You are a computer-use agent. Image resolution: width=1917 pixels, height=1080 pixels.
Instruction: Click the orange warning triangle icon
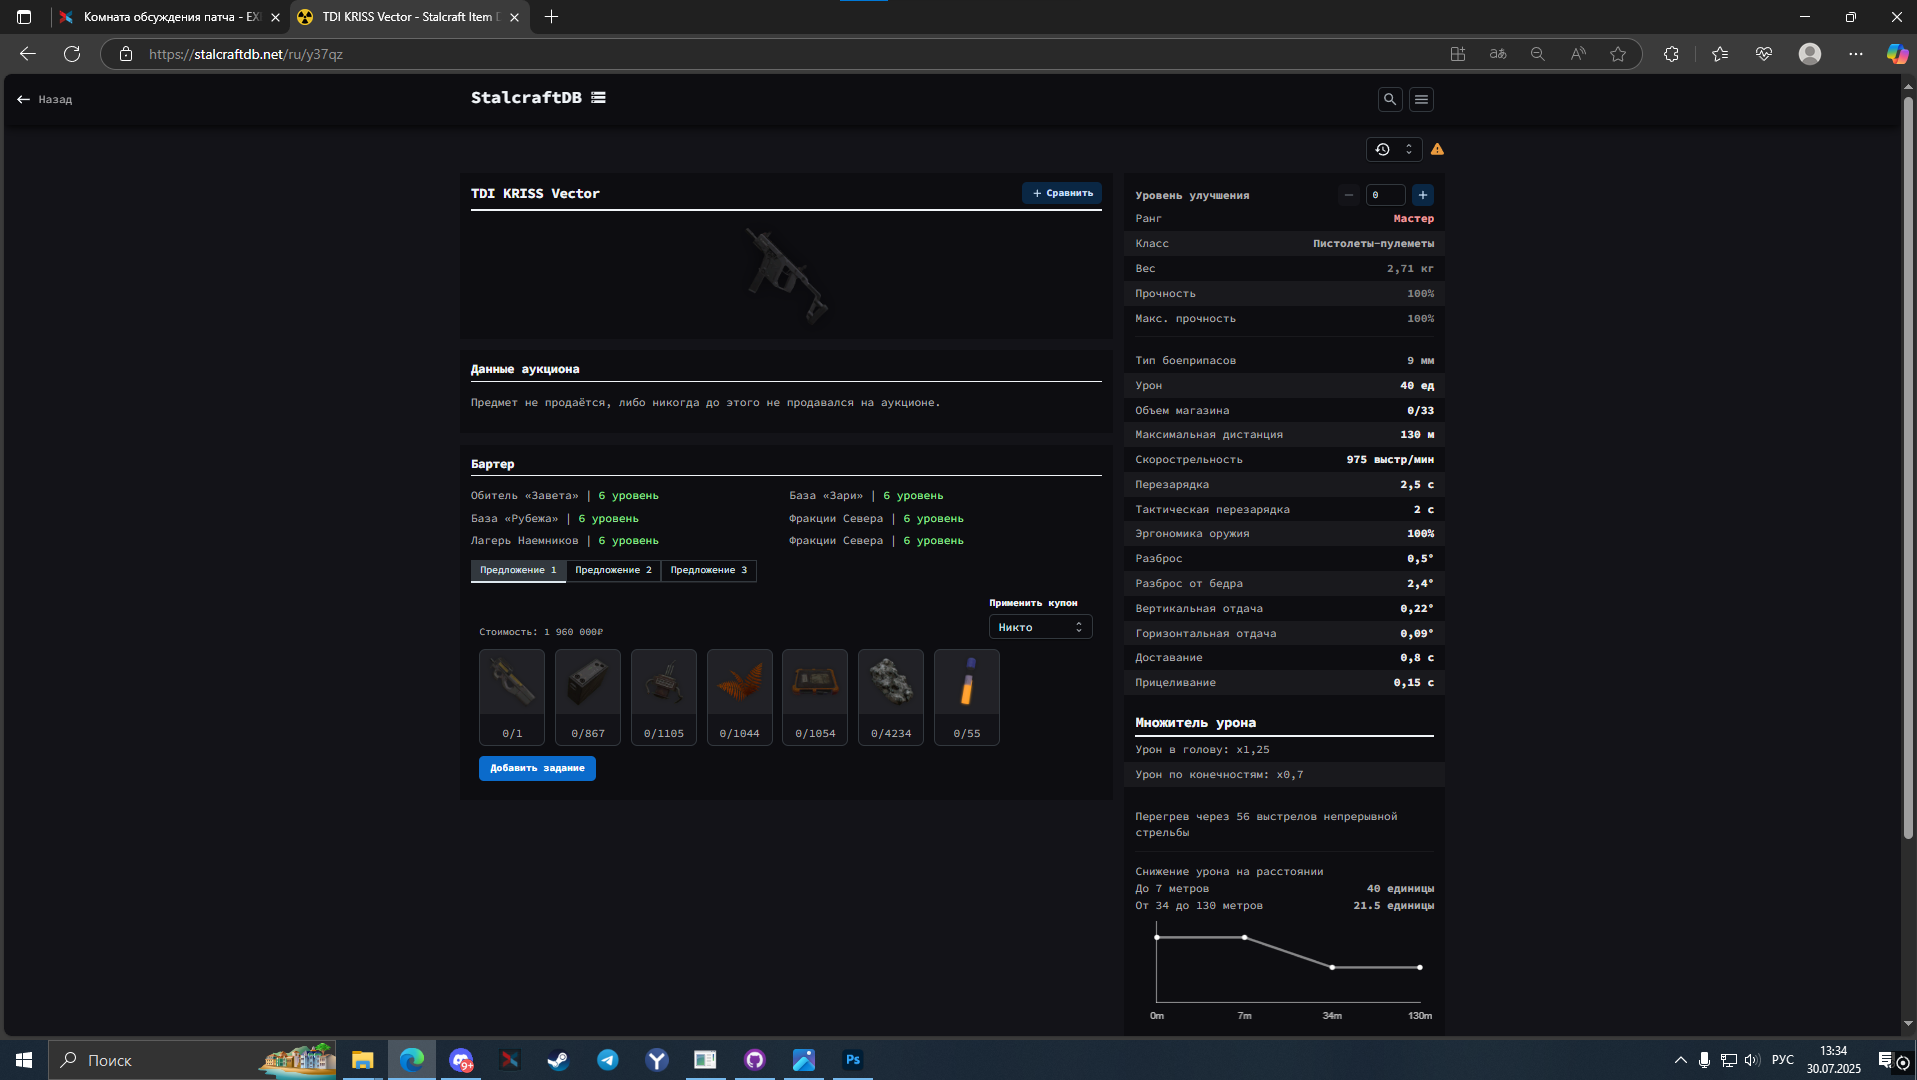(1437, 149)
